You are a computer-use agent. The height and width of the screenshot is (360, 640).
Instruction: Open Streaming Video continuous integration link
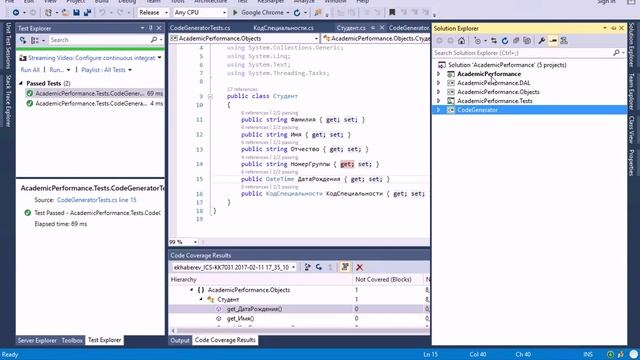click(x=92, y=58)
